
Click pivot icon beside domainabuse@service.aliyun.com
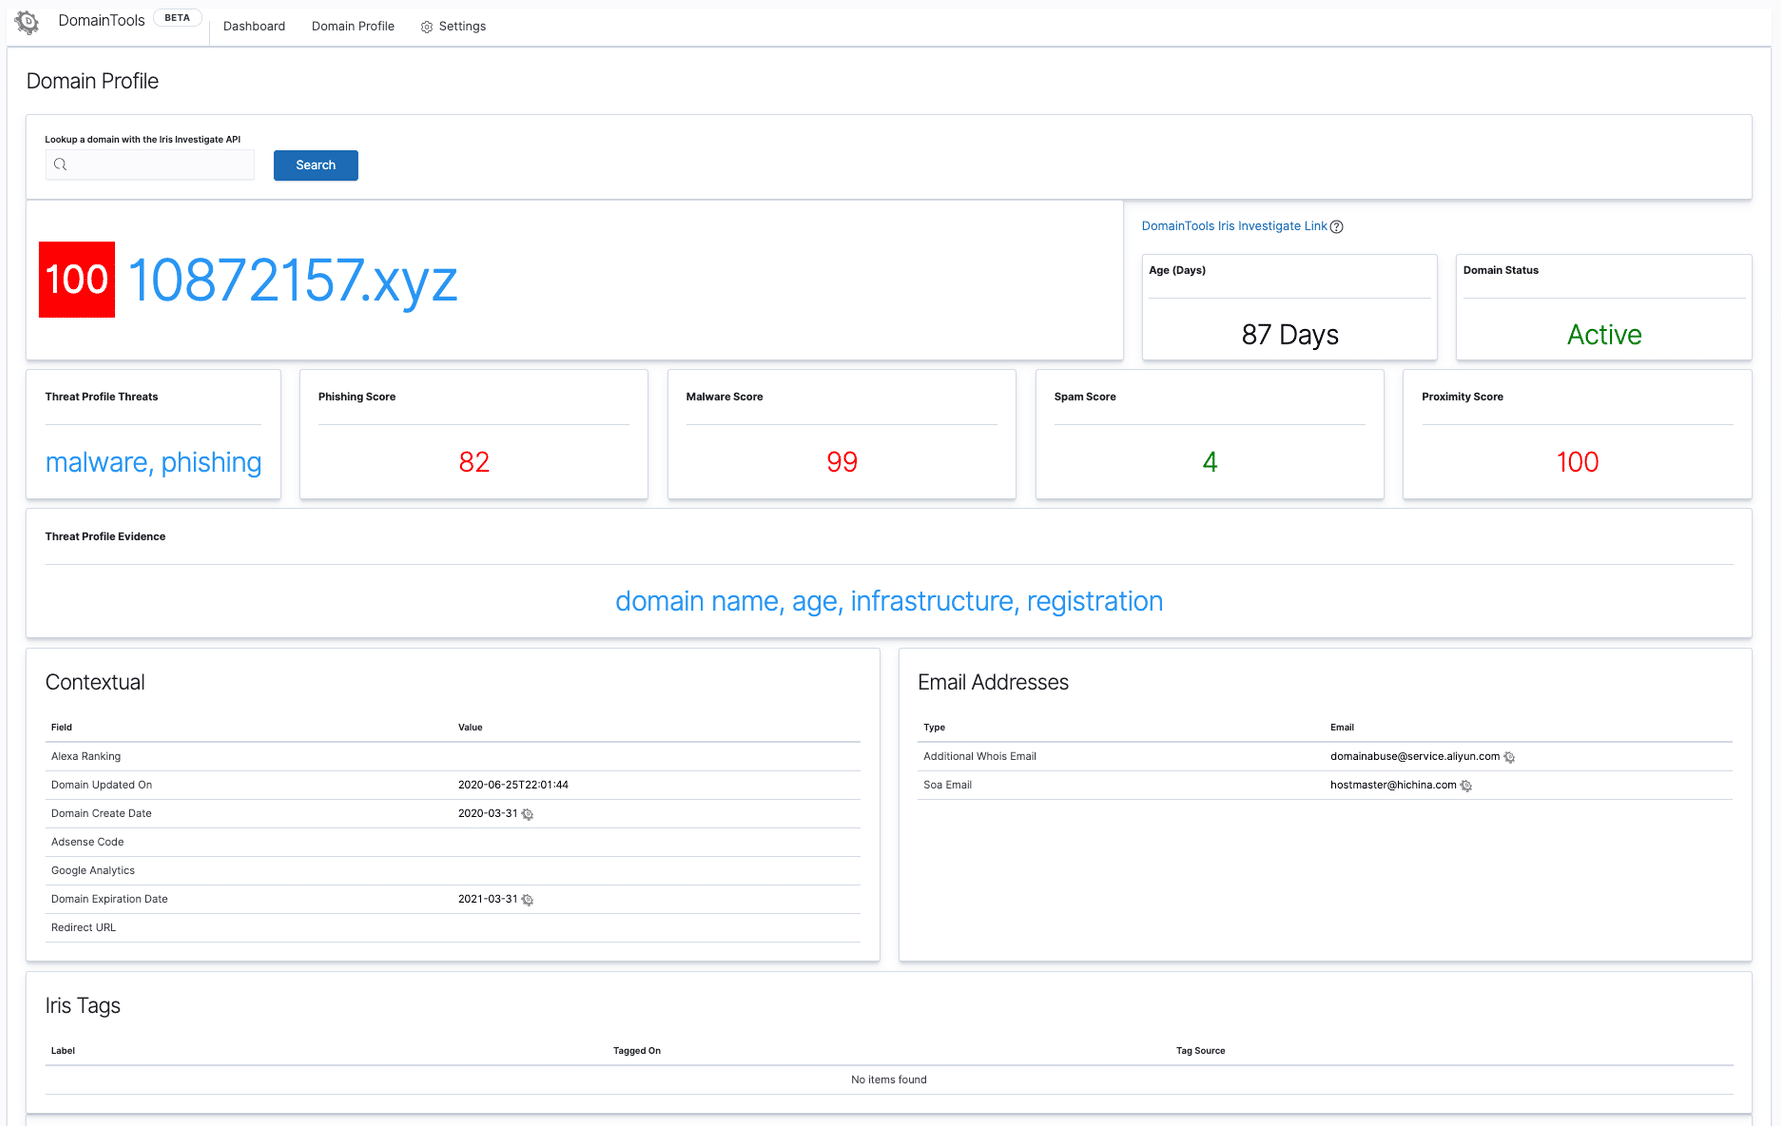click(x=1510, y=757)
